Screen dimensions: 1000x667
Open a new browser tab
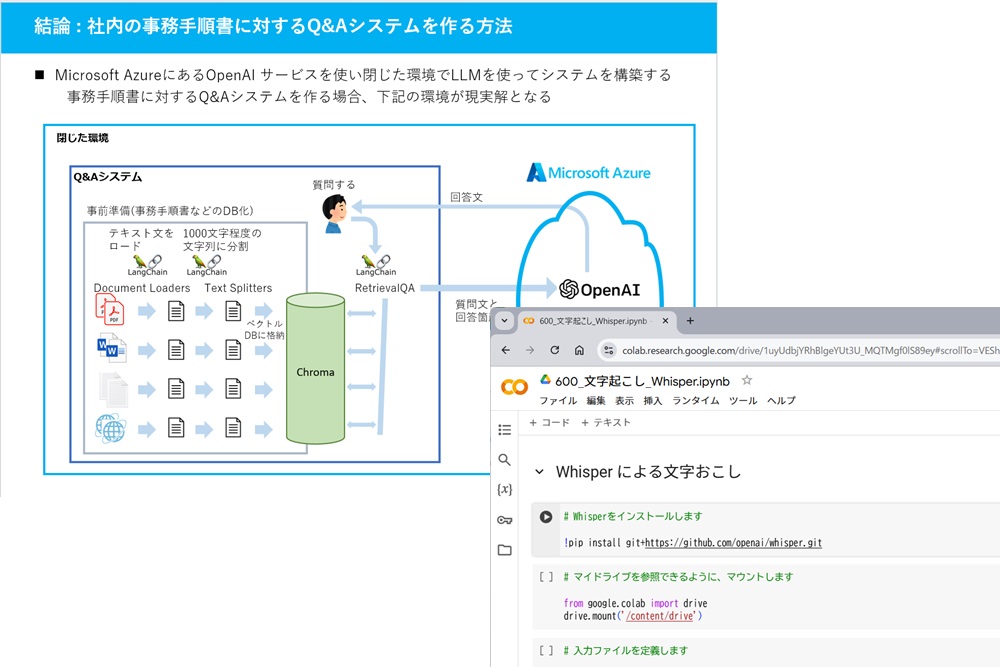[690, 321]
